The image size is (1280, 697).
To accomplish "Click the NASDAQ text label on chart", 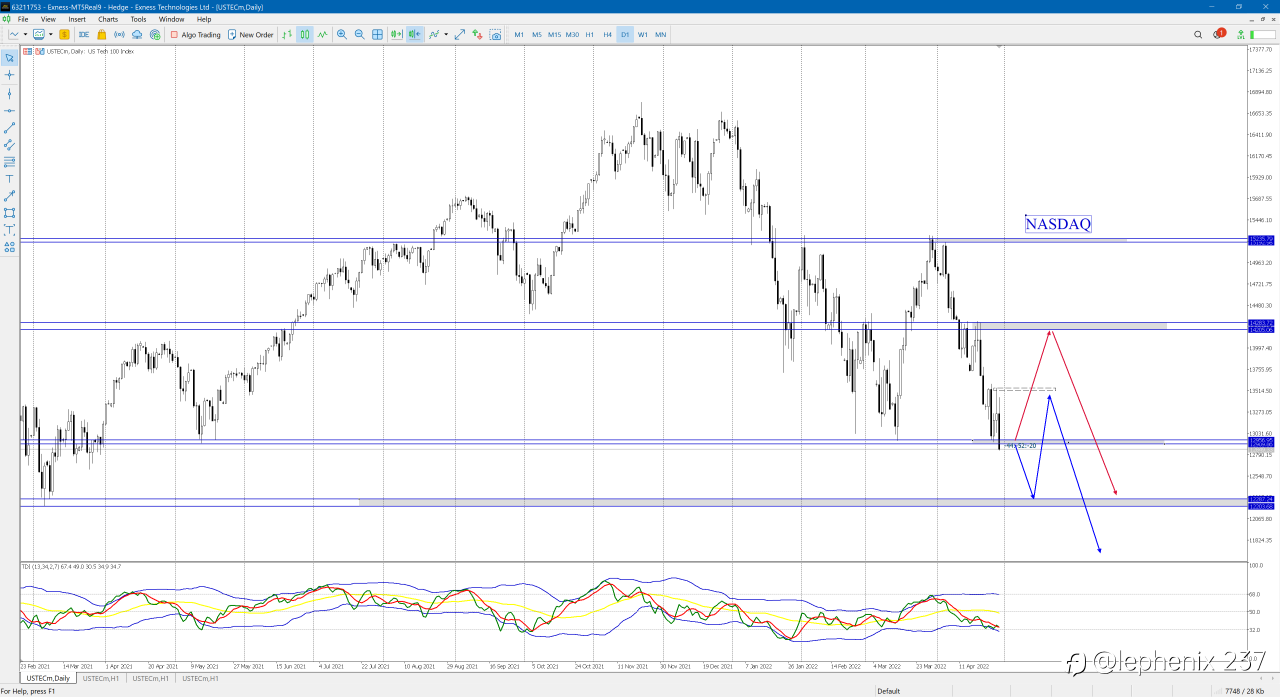I will pyautogui.click(x=1058, y=224).
